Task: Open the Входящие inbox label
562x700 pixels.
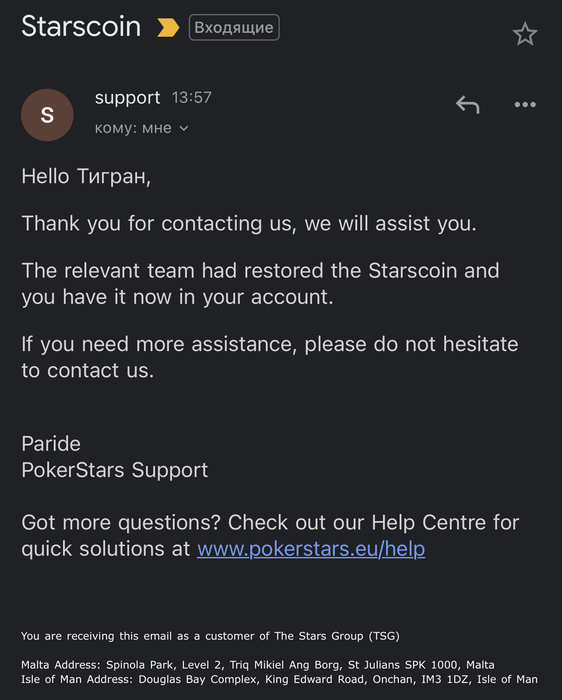Action: pos(234,27)
